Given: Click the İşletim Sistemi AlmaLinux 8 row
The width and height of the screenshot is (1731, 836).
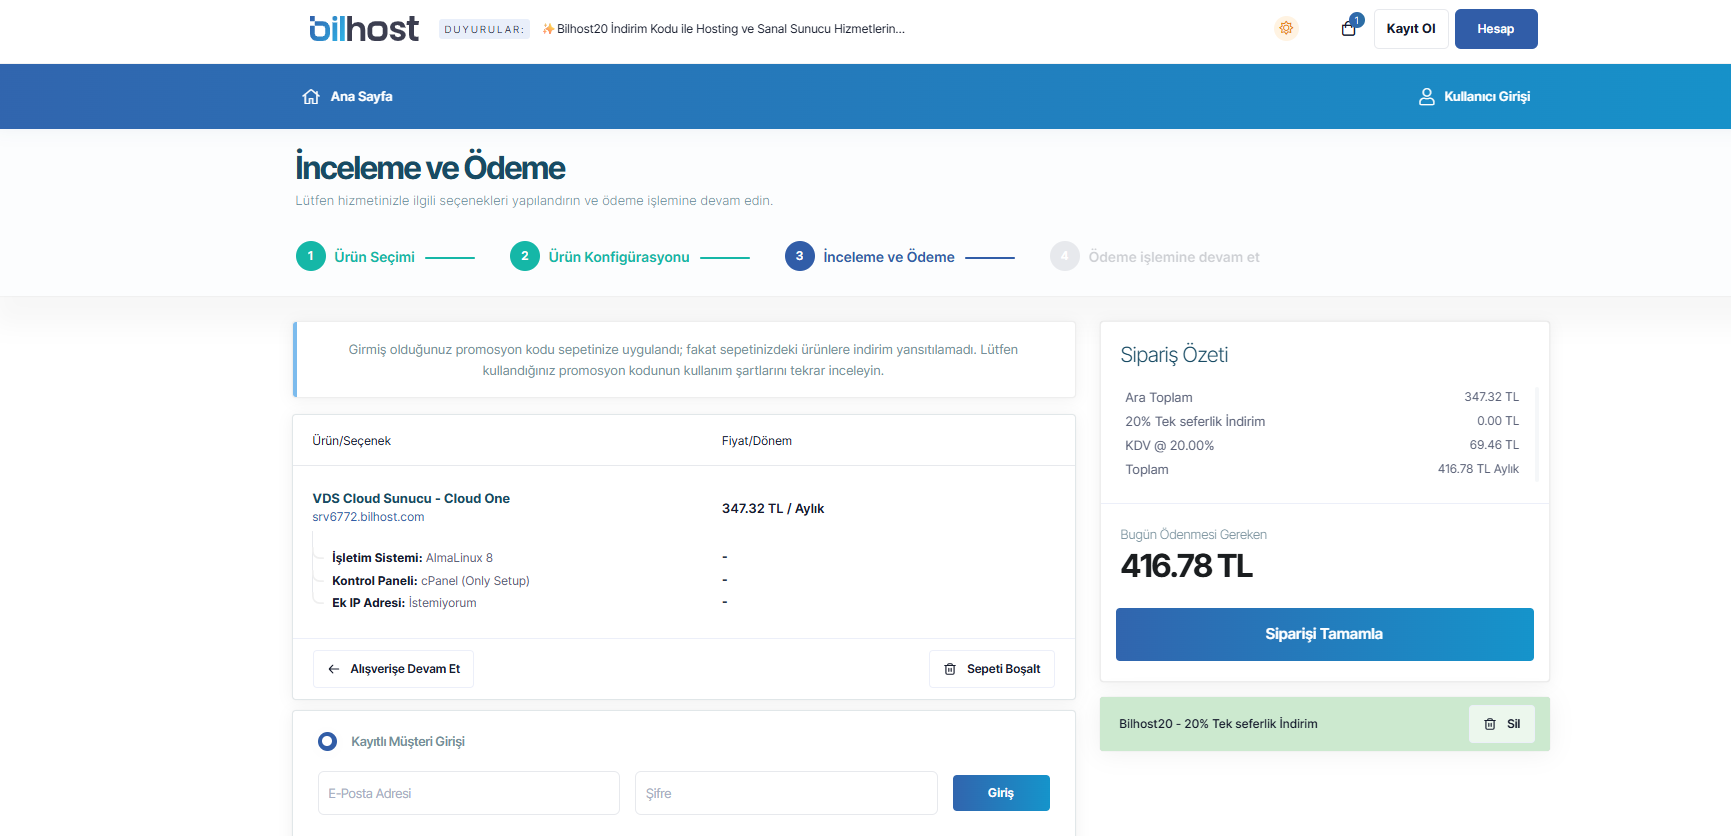Looking at the screenshot, I should [412, 558].
